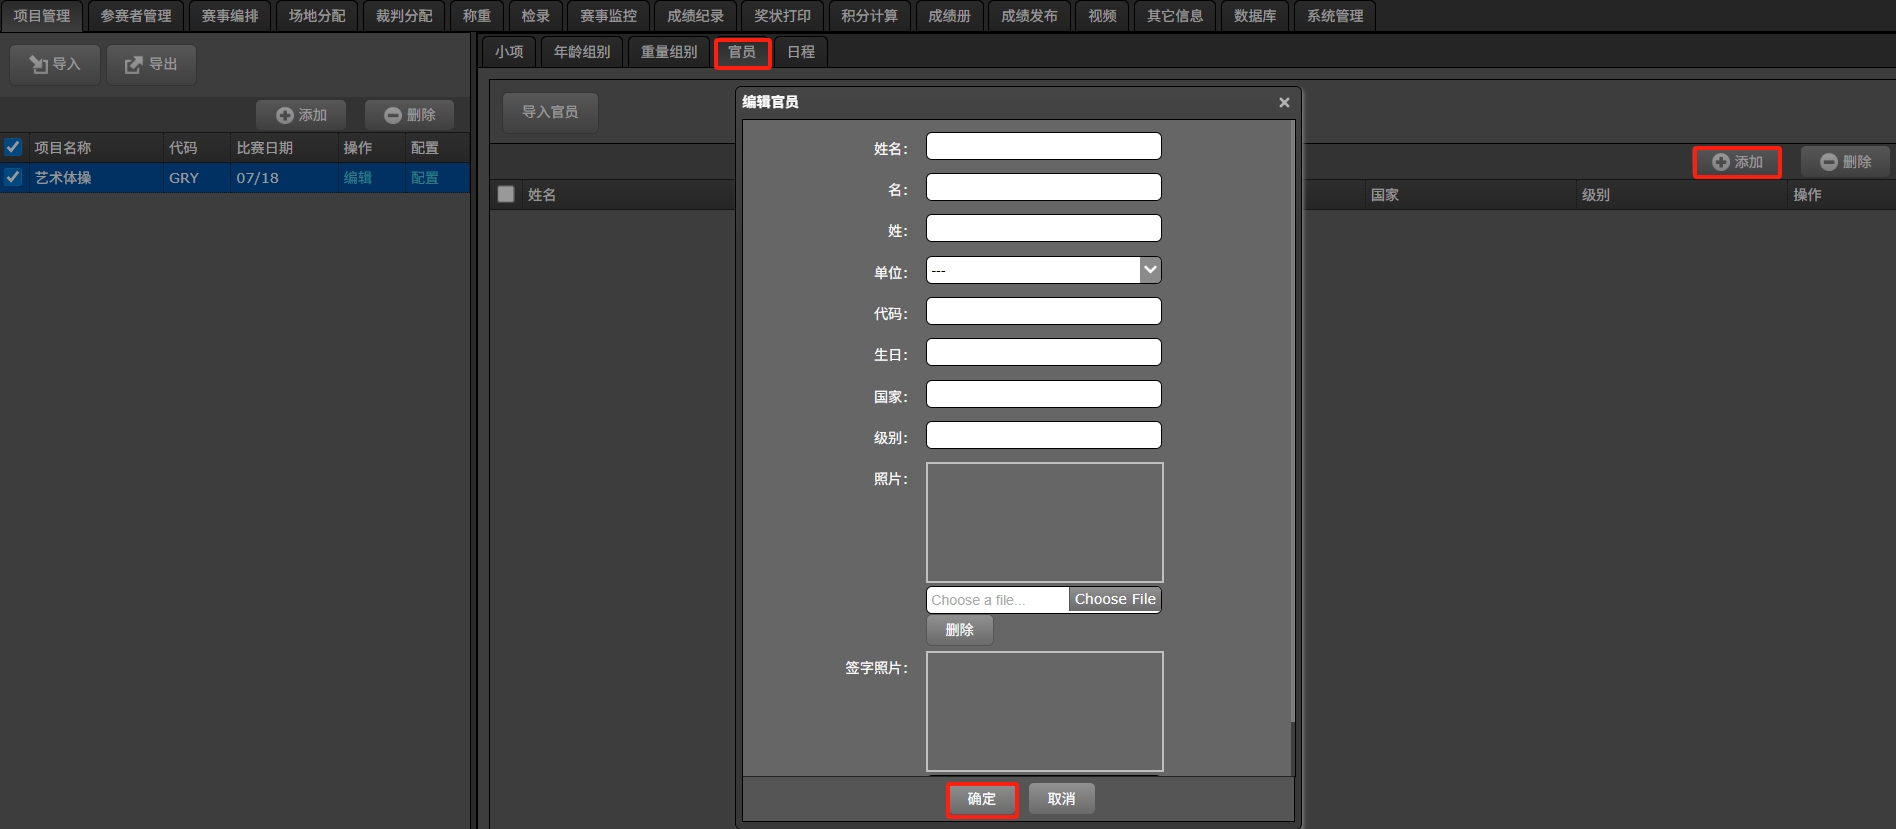Open the 裁判分配 menu tab
Viewport: 1896px width, 829px height.
click(x=404, y=16)
